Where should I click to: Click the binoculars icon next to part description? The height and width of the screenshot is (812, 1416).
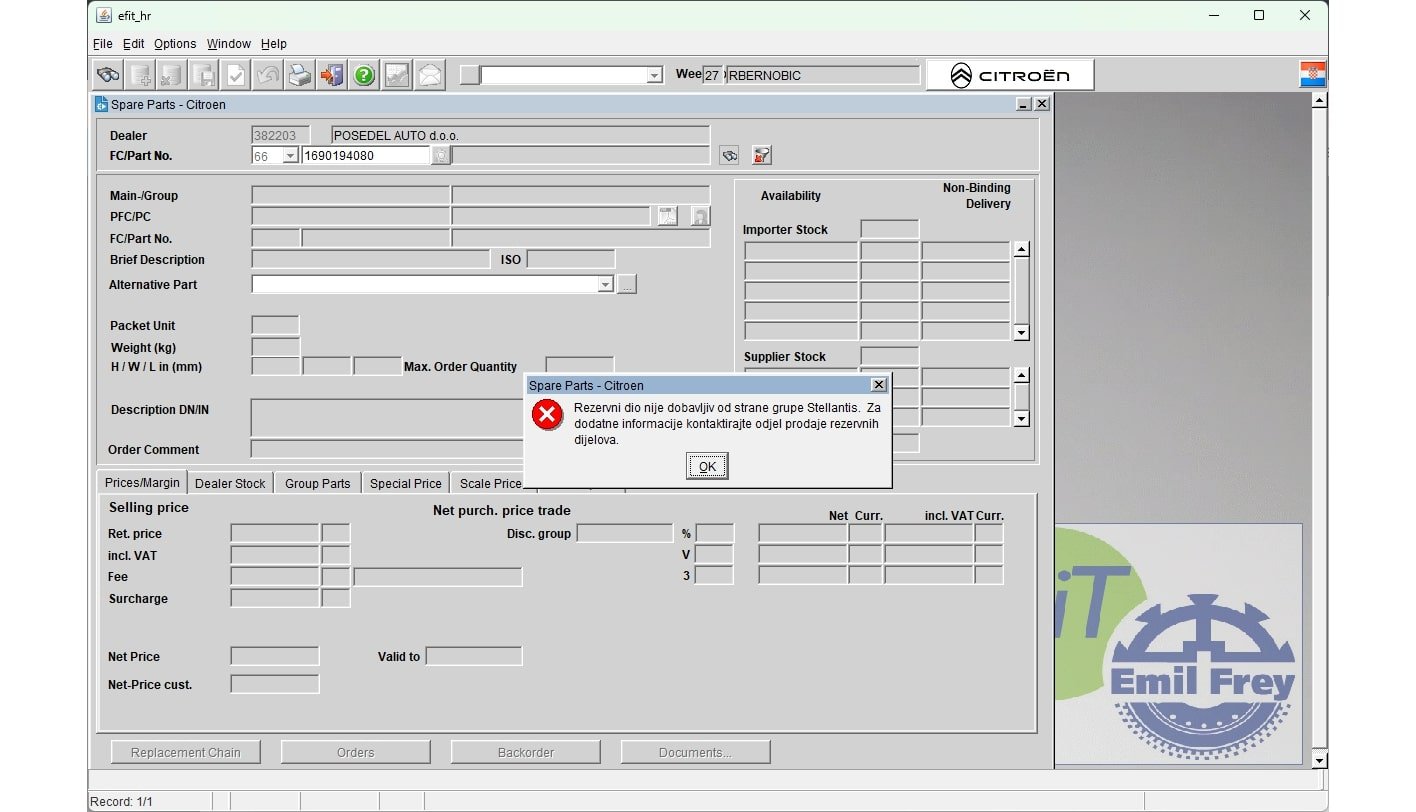click(730, 155)
